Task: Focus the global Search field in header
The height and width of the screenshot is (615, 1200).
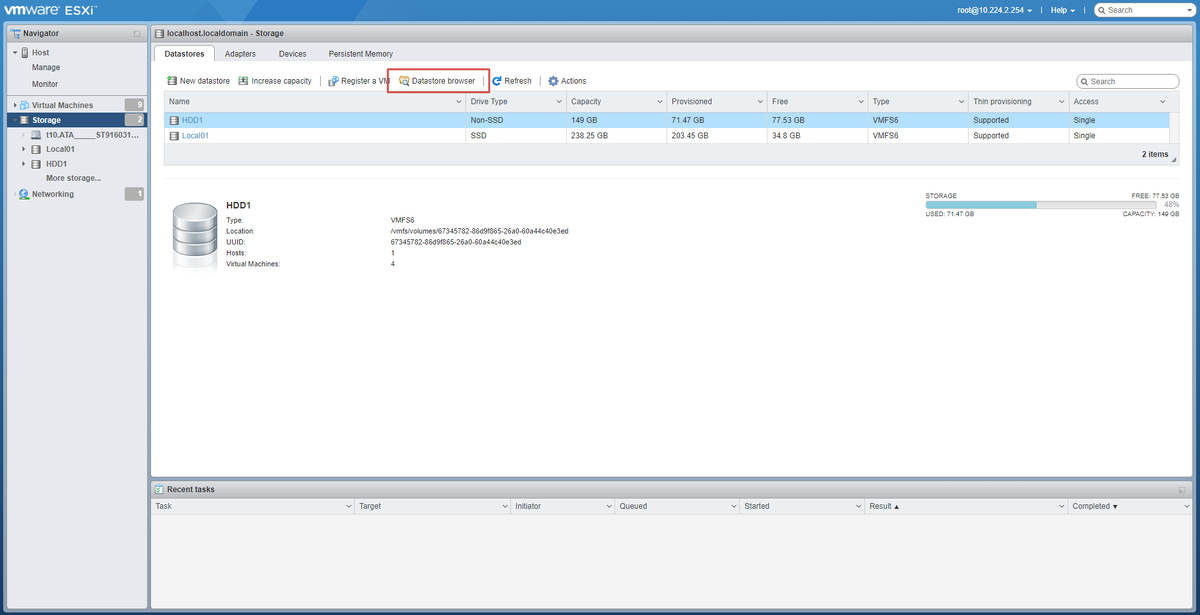Action: [x=1143, y=10]
